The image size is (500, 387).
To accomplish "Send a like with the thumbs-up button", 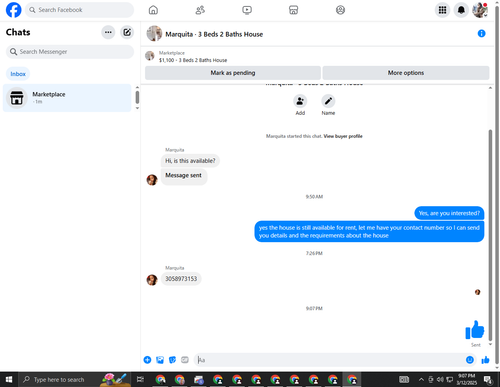I will (x=485, y=360).
